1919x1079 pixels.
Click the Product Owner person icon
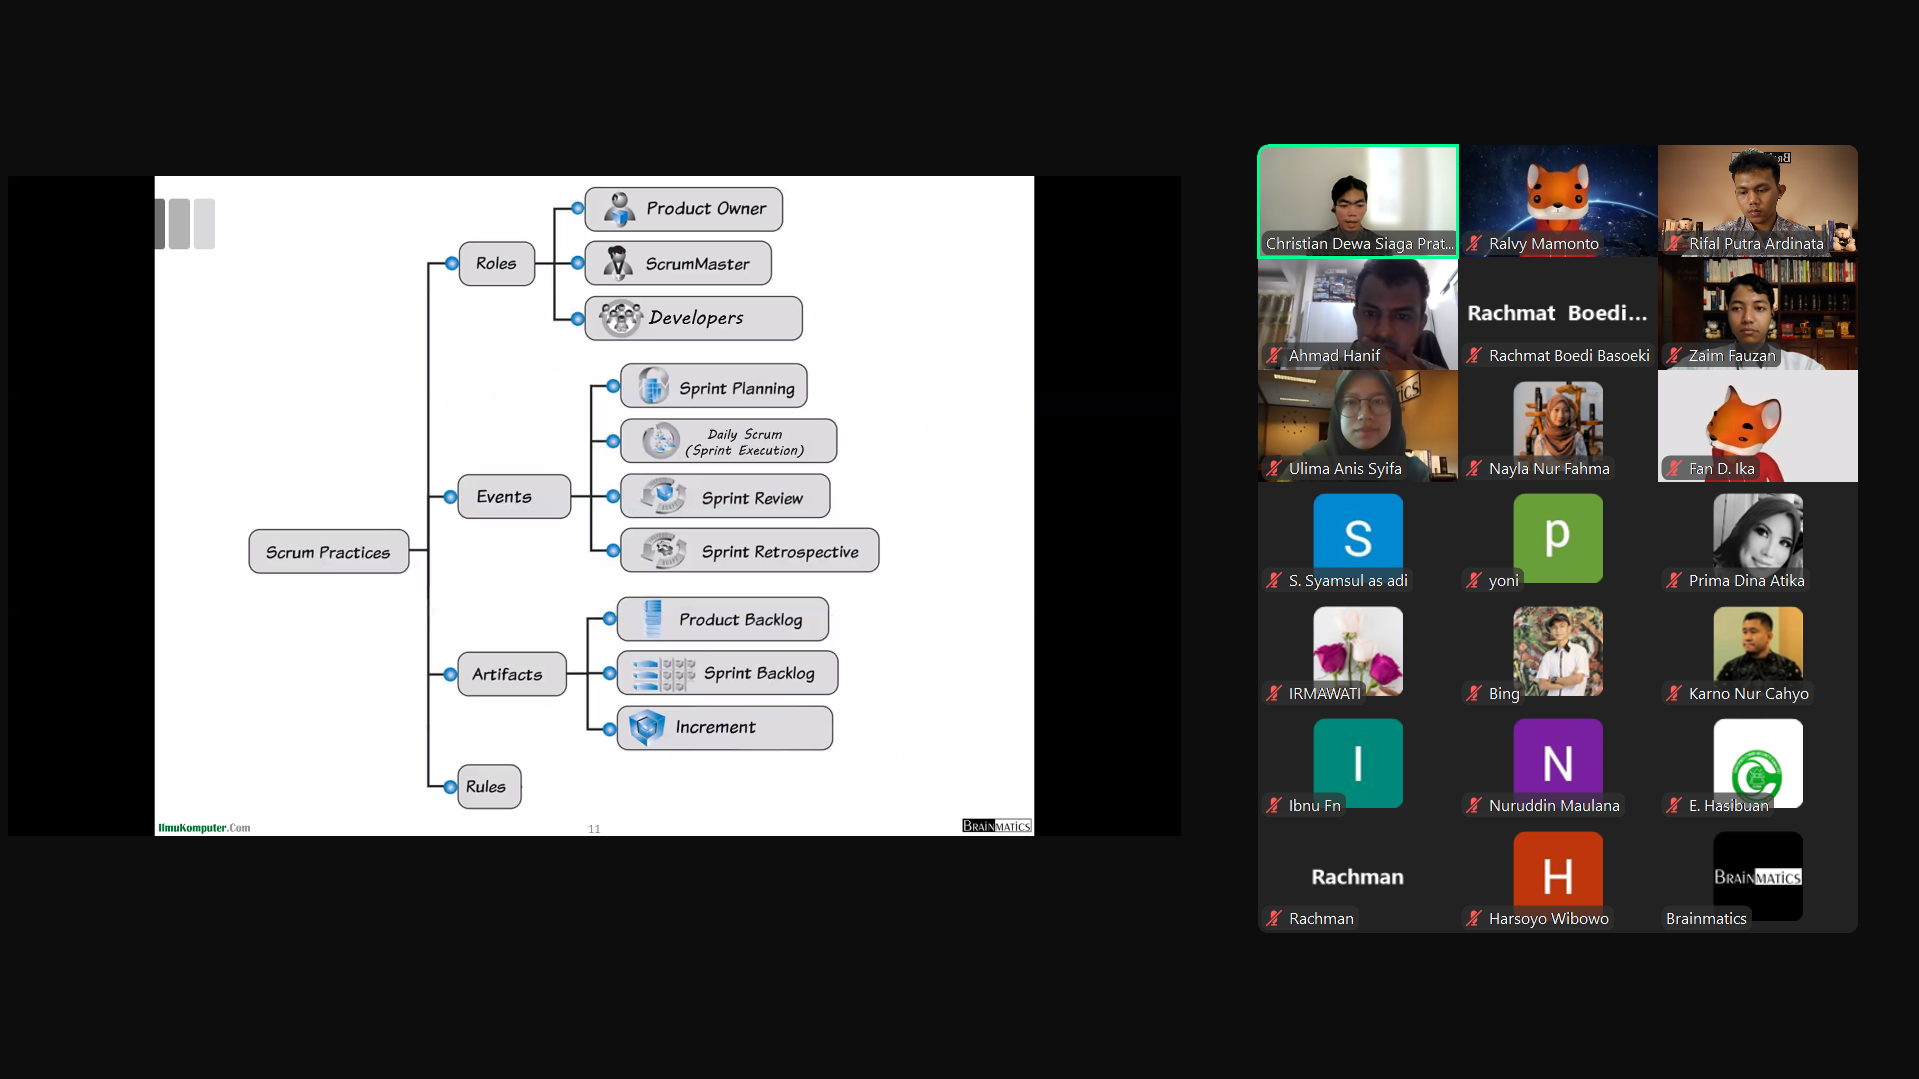click(619, 209)
